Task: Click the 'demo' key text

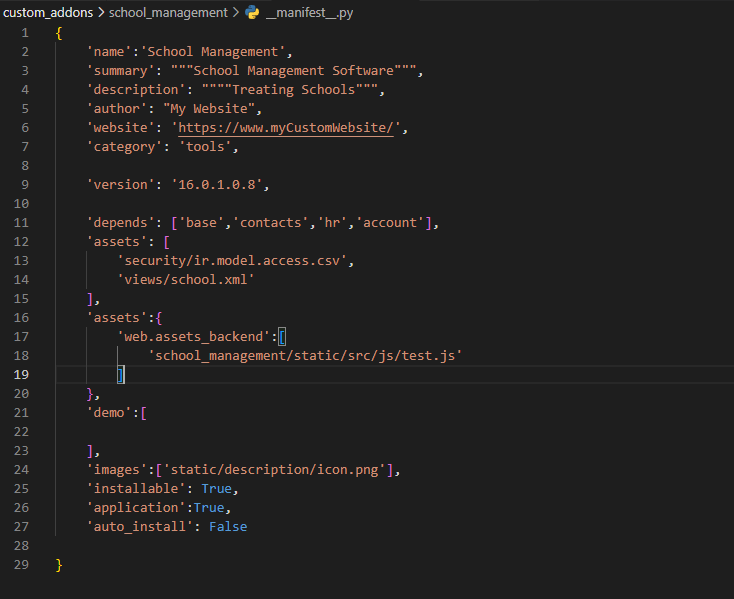Action: [109, 412]
